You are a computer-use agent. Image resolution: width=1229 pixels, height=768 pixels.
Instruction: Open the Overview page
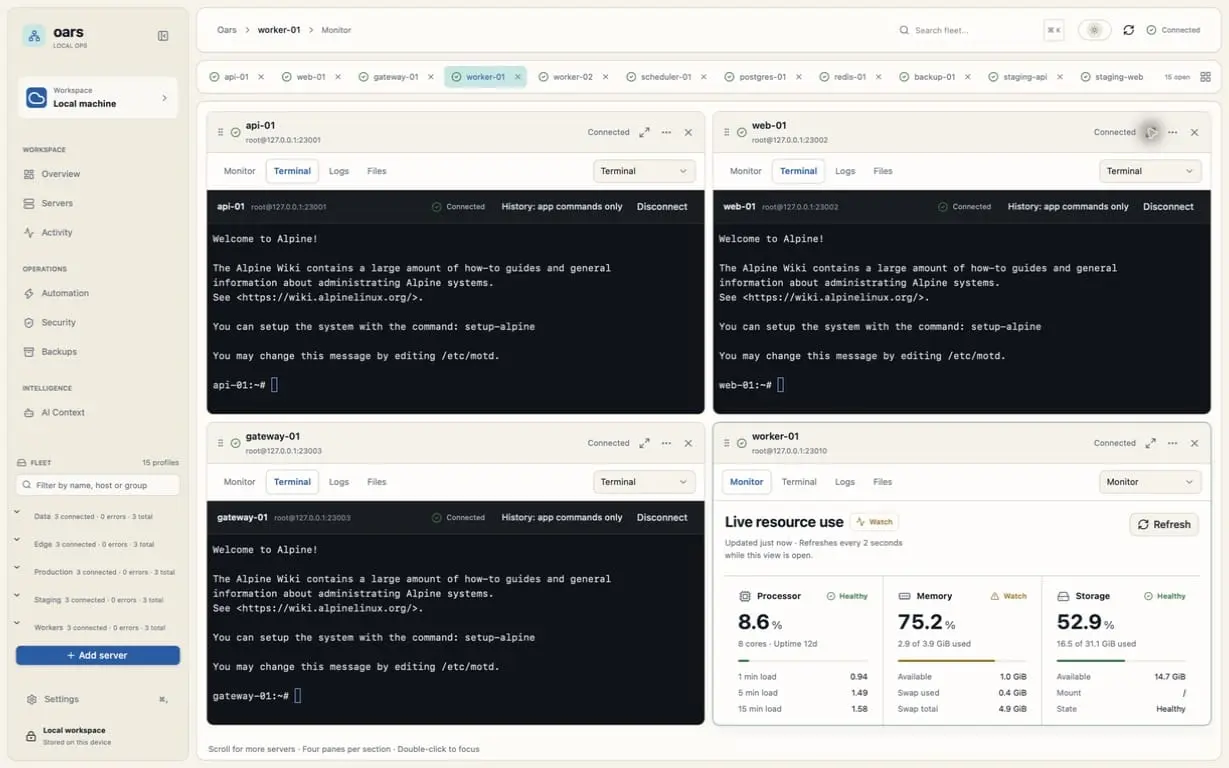[60, 174]
